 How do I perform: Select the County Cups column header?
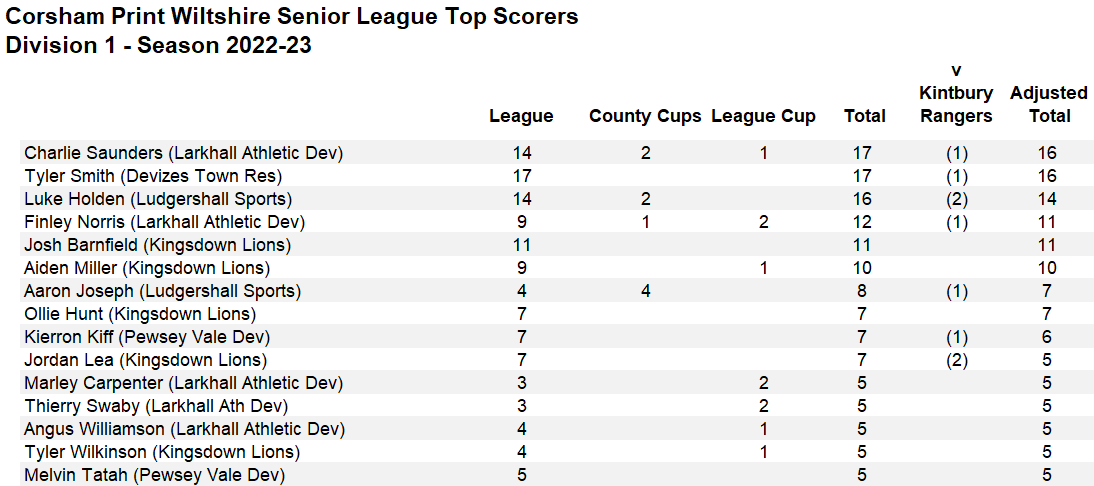[645, 116]
